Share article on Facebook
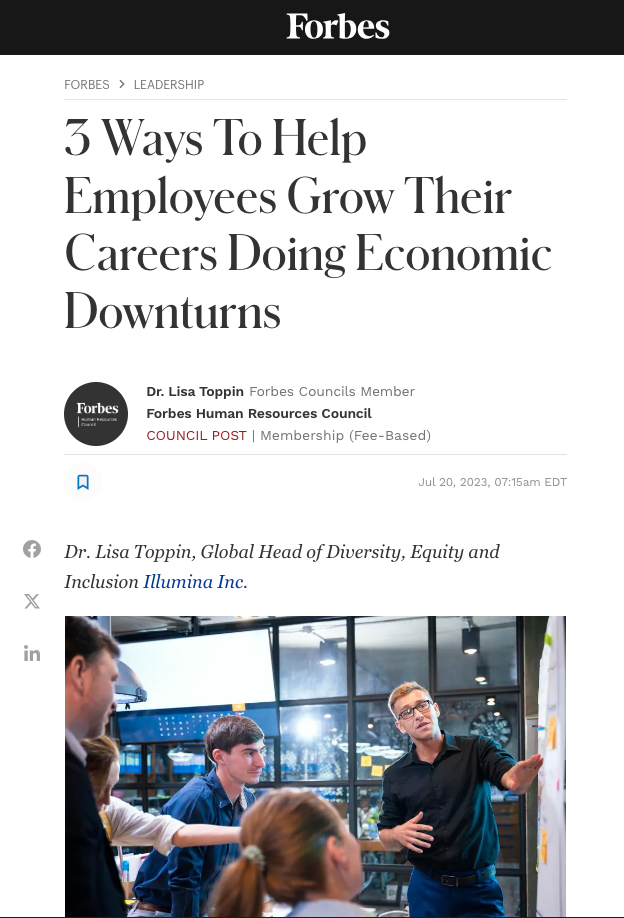This screenshot has width=624, height=918. [32, 549]
